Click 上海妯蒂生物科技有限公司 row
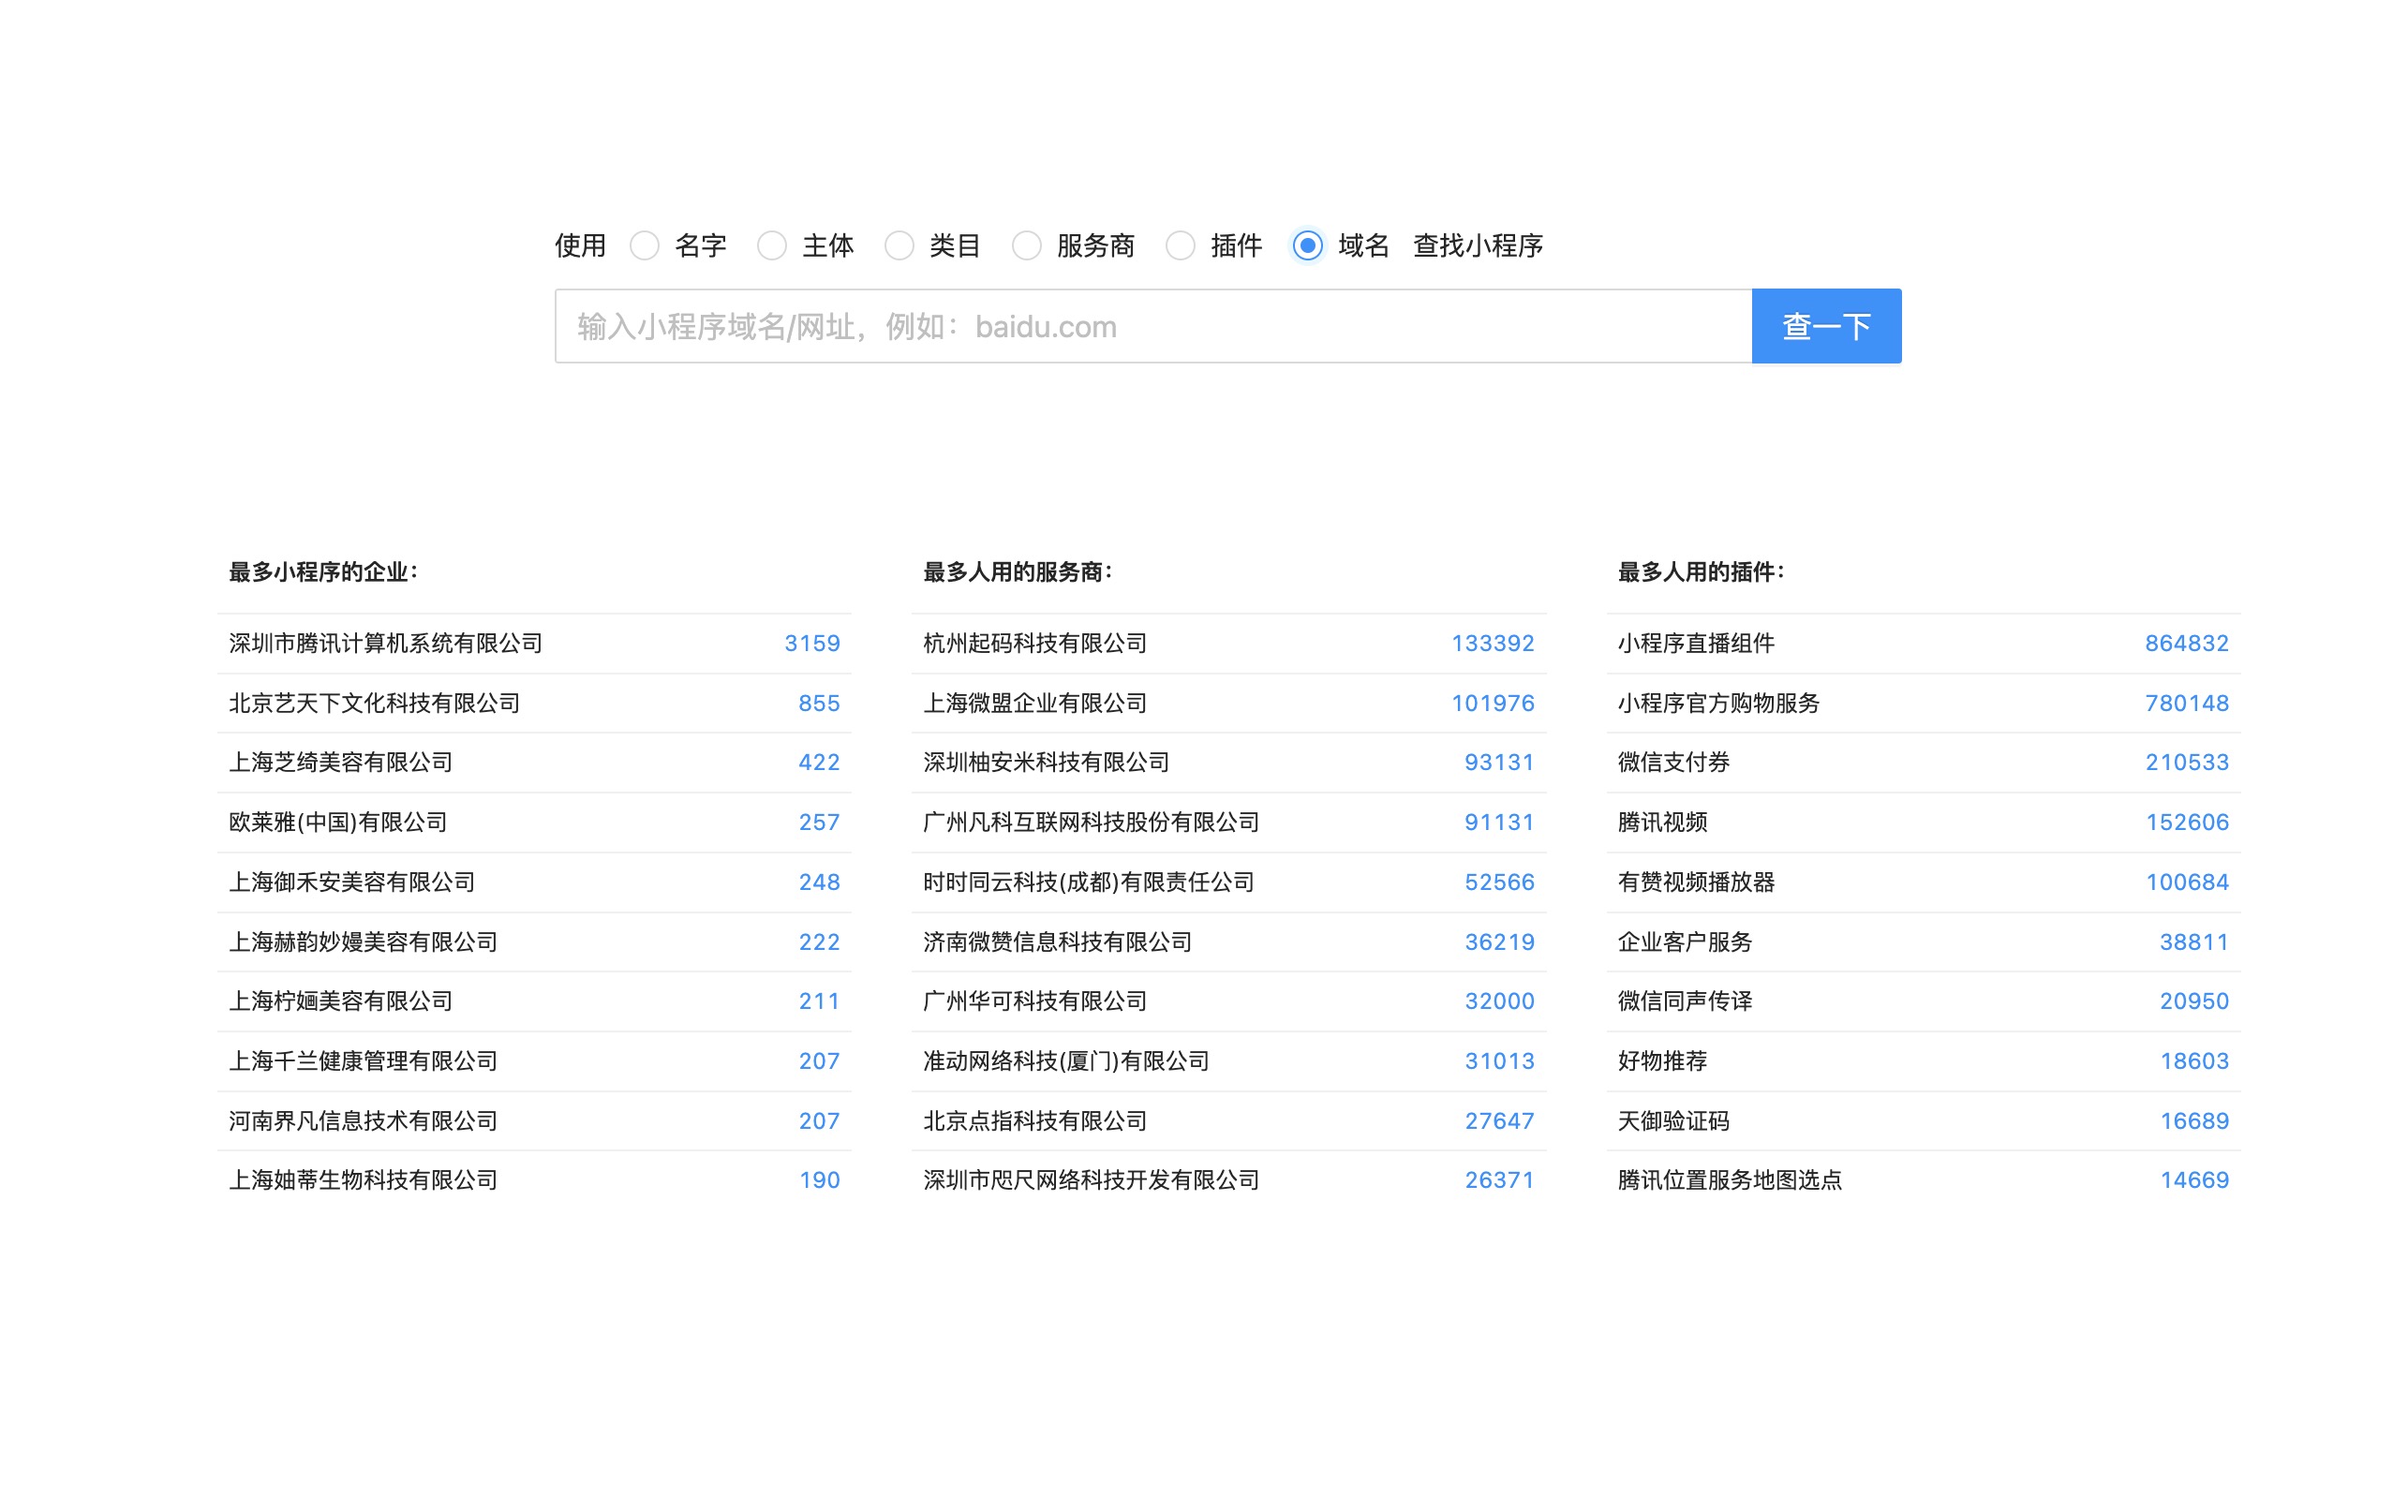Viewport: 2408px width, 1512px height. (363, 1180)
